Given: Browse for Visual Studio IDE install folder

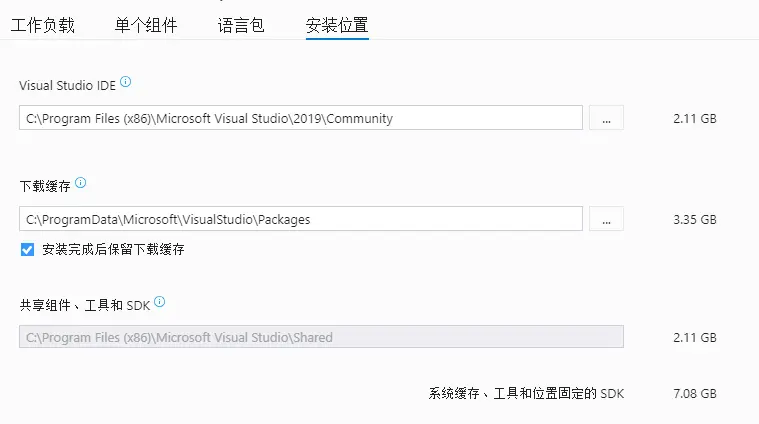Looking at the screenshot, I should click(606, 118).
